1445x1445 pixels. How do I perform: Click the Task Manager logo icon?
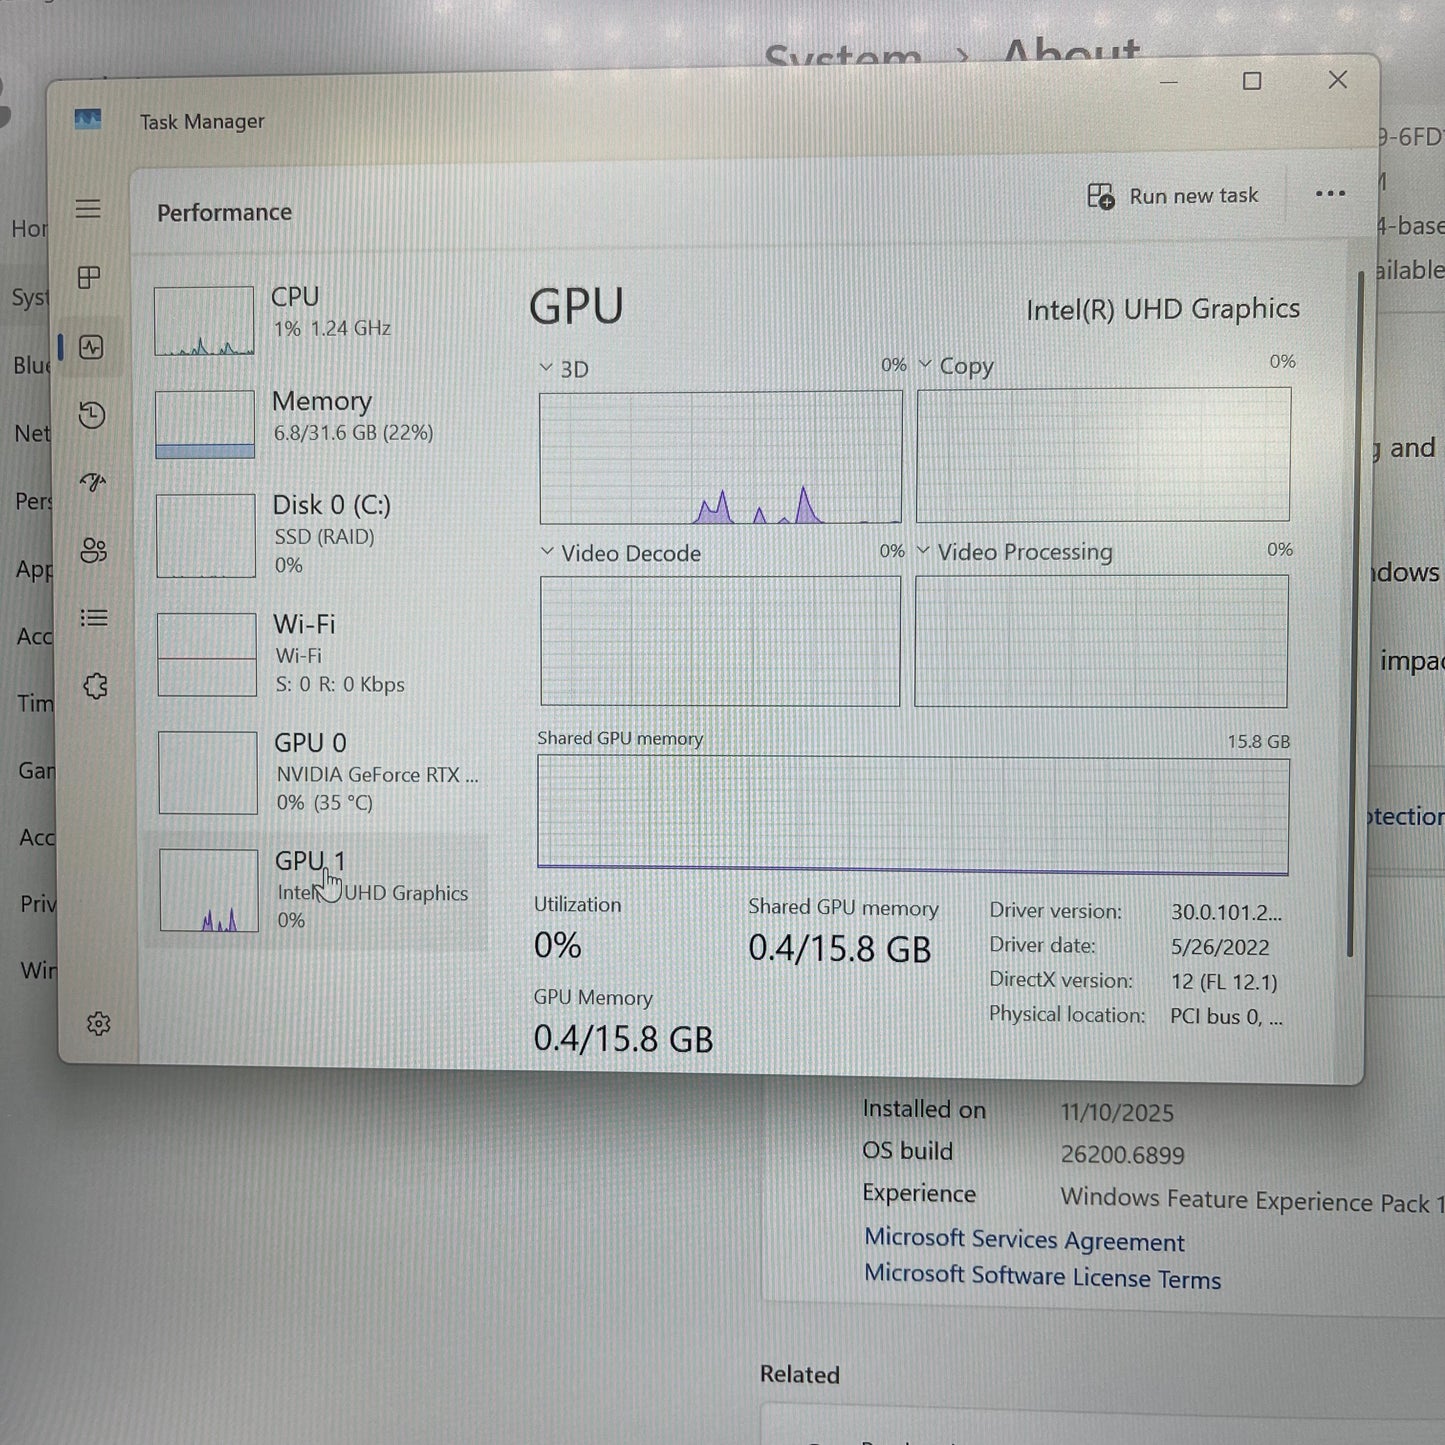coord(88,119)
